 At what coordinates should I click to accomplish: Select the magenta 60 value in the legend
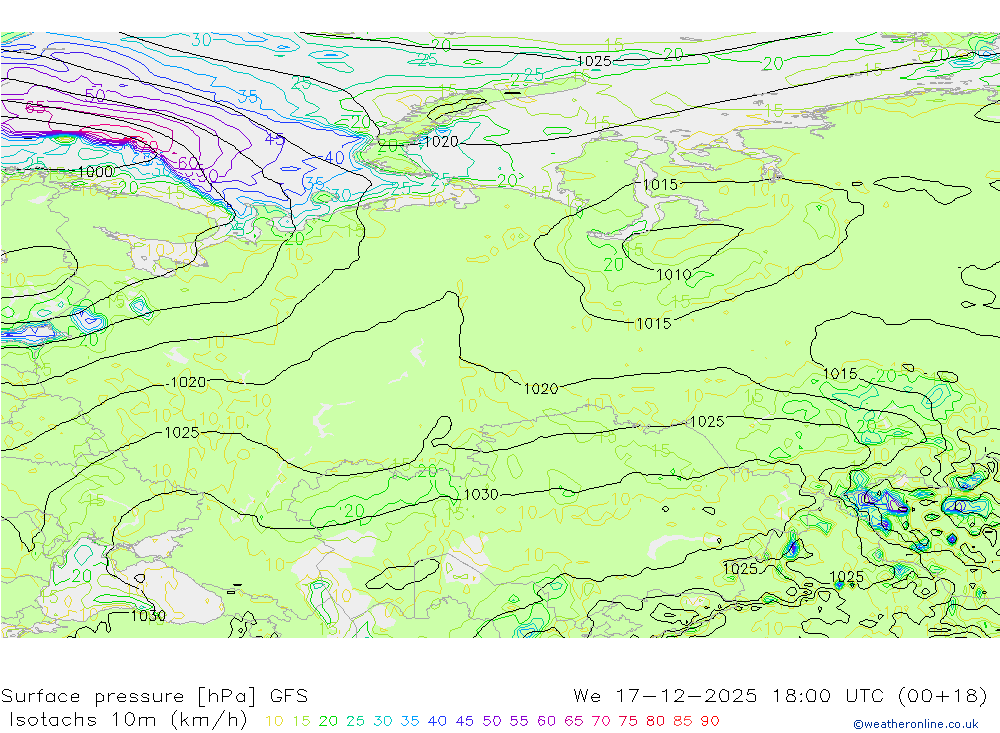click(x=547, y=722)
